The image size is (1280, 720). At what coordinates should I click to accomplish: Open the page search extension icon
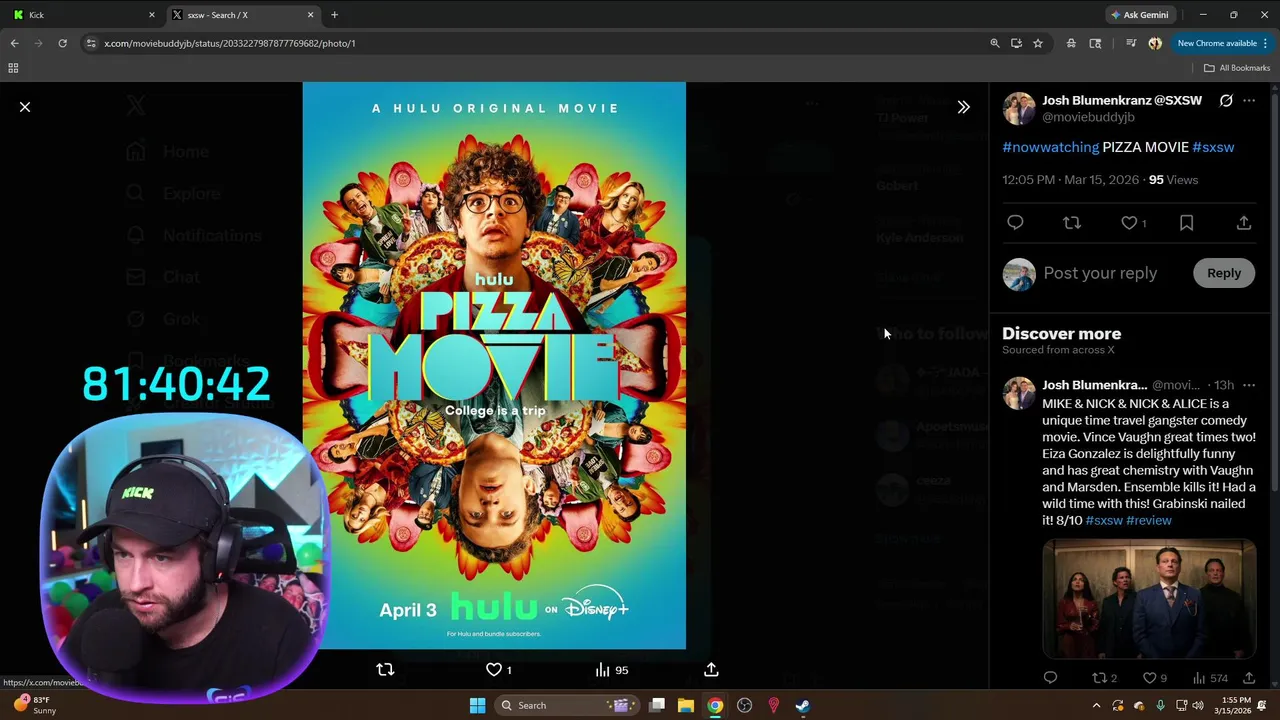tap(1095, 43)
